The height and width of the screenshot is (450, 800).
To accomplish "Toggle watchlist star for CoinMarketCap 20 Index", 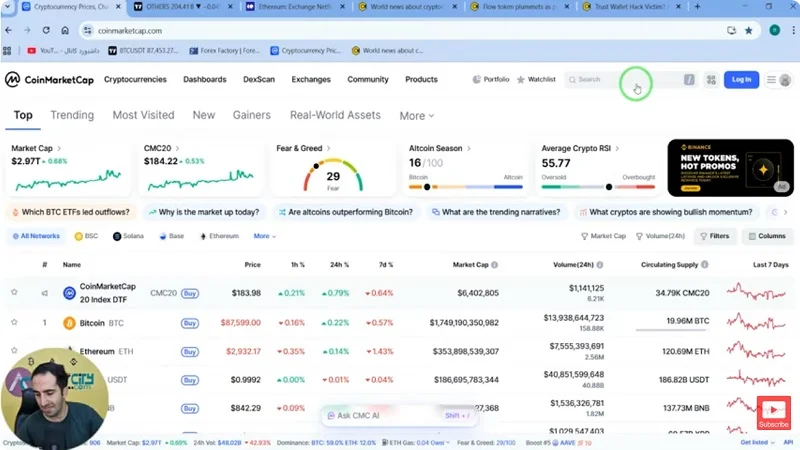I will point(14,293).
